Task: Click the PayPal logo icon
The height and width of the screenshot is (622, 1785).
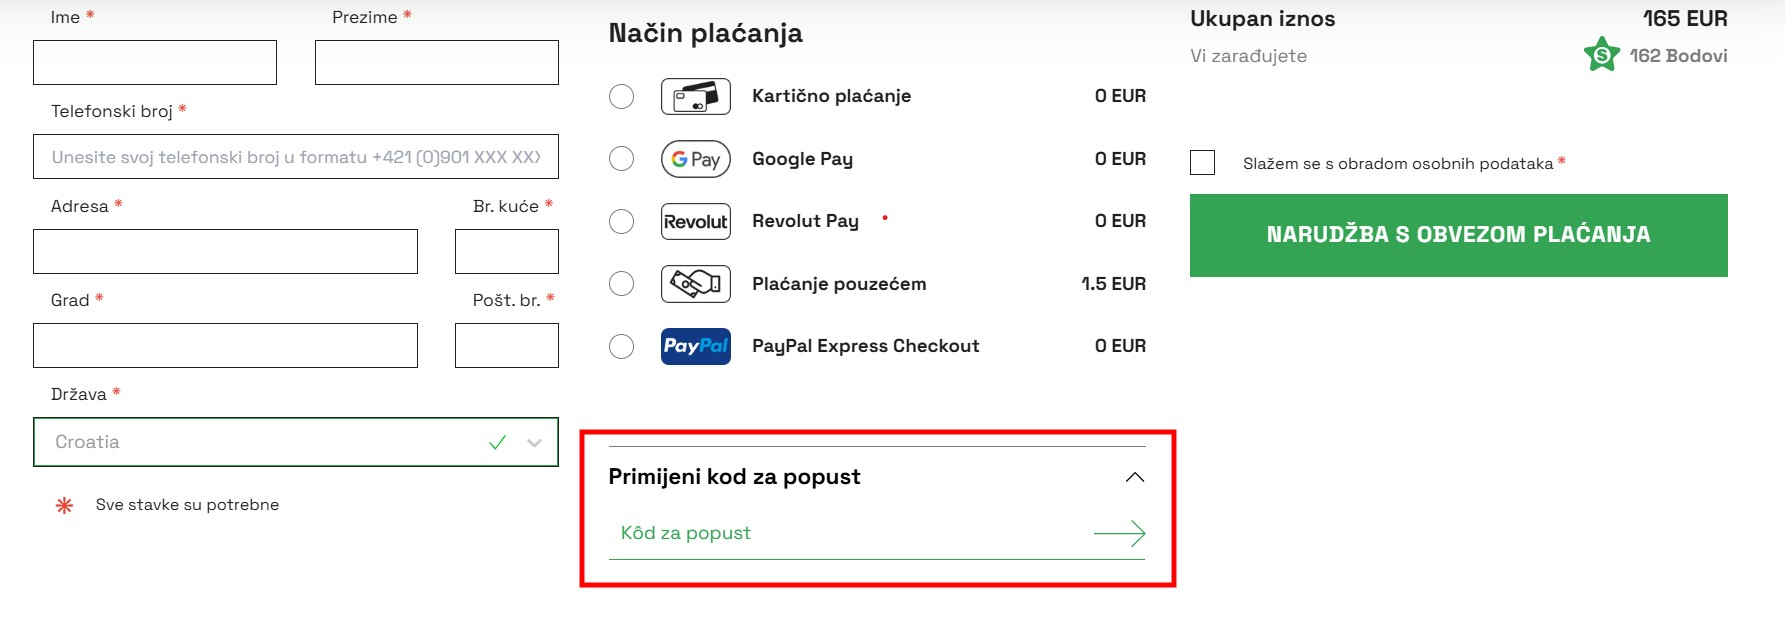Action: tap(695, 347)
